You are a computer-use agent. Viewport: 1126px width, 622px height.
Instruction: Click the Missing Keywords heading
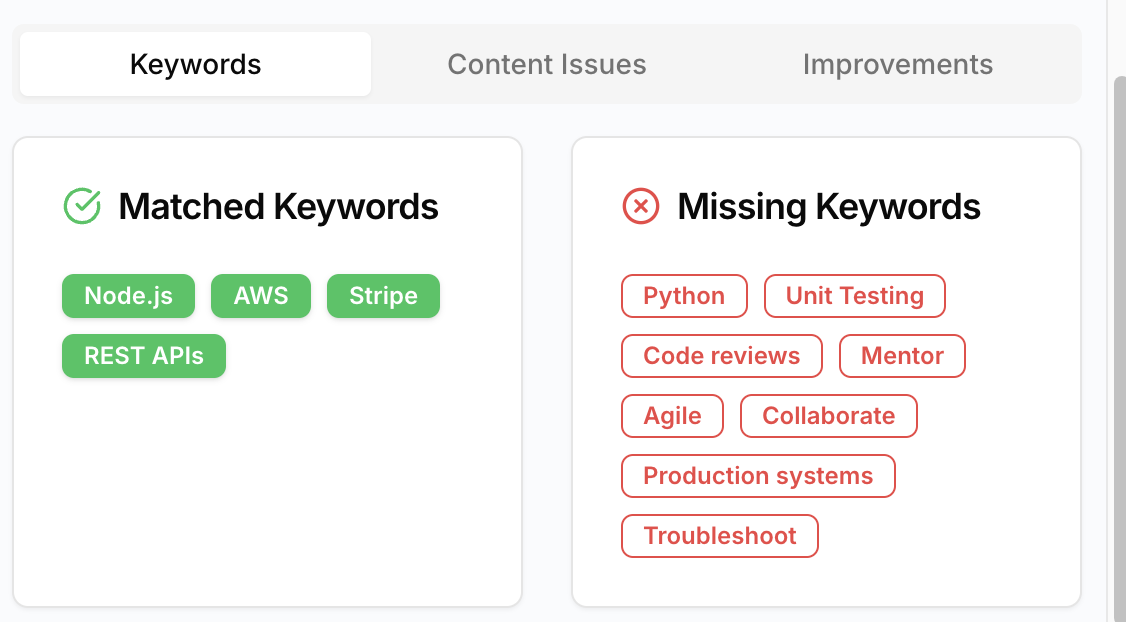pos(829,207)
